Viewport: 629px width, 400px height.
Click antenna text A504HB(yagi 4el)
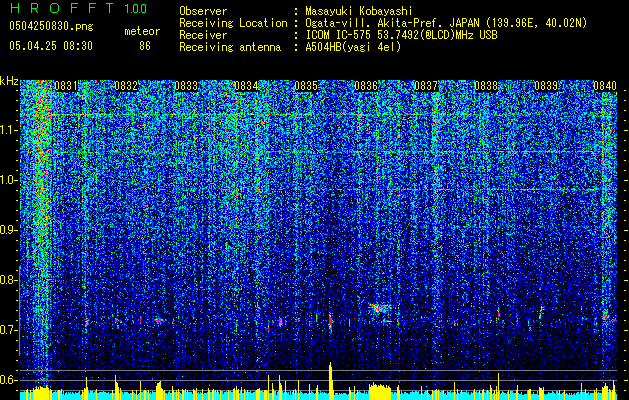pos(353,47)
